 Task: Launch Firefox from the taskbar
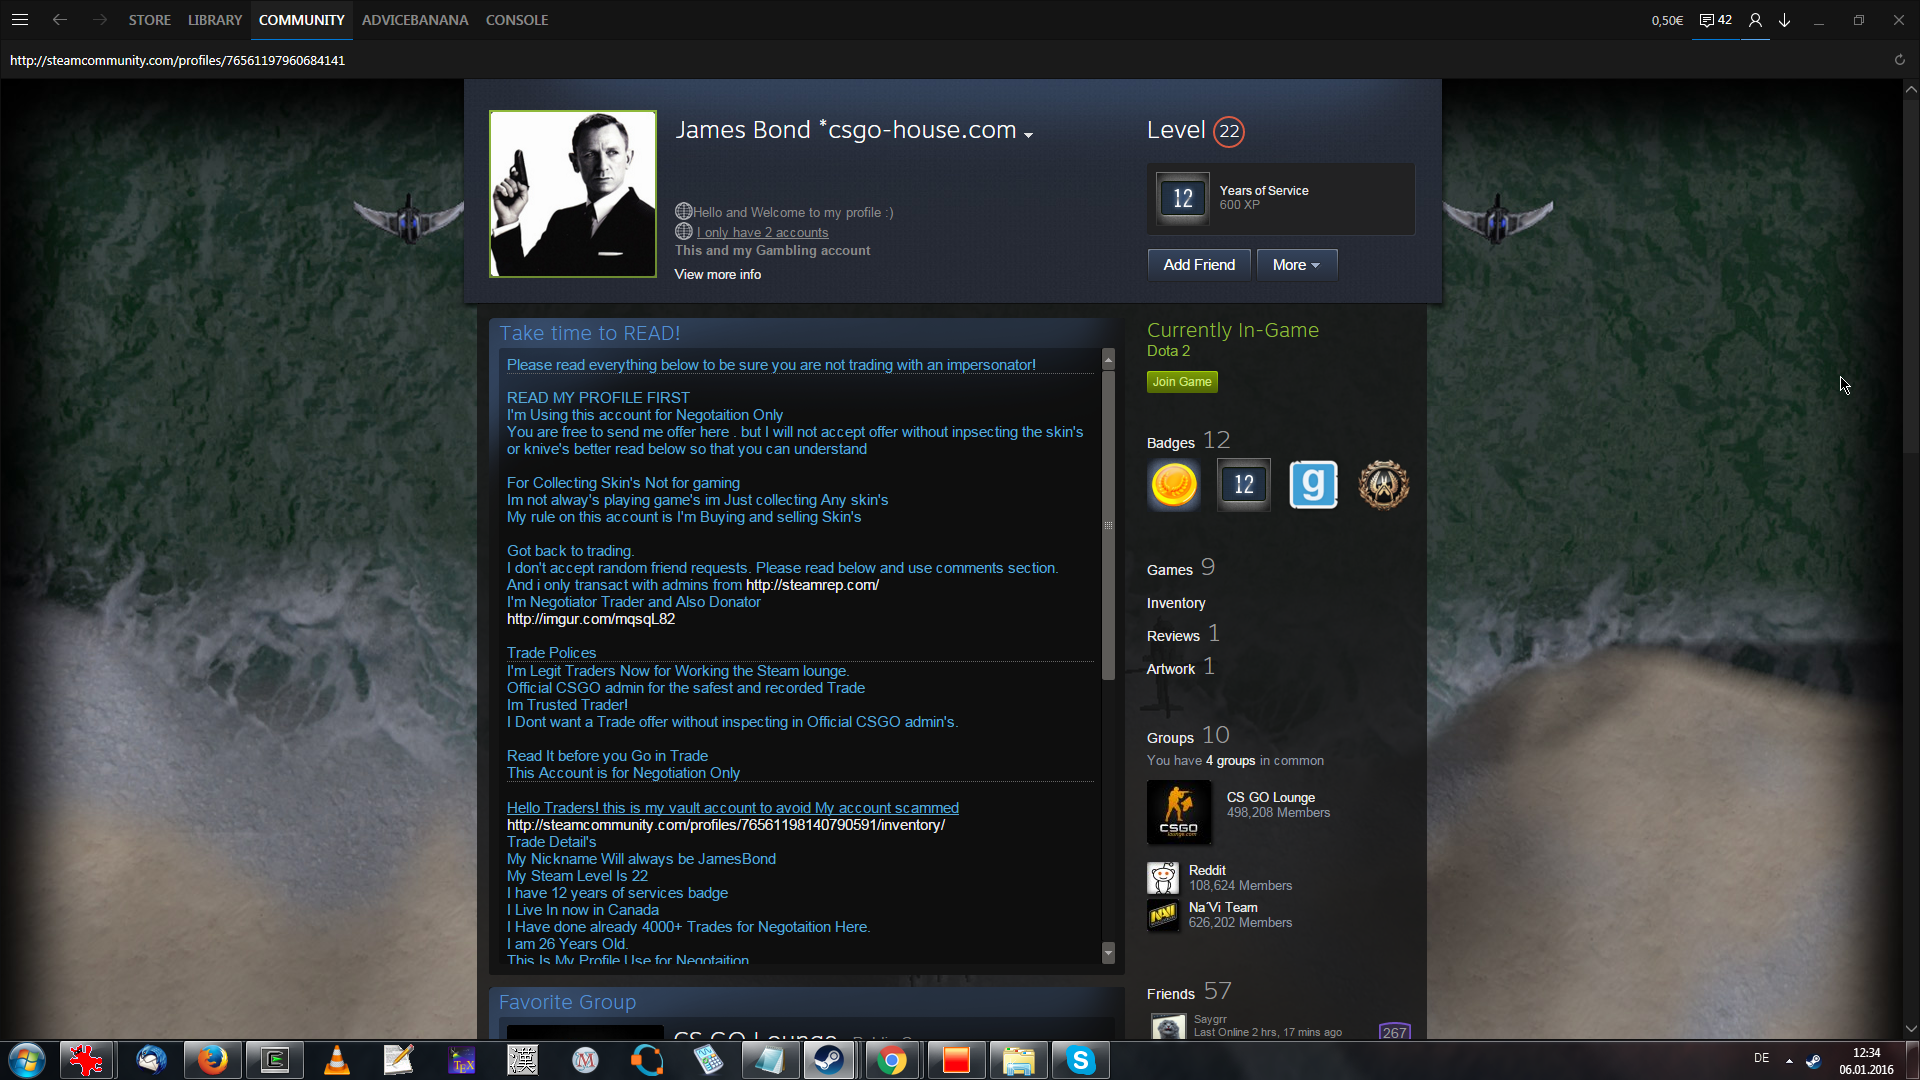pyautogui.click(x=212, y=1060)
